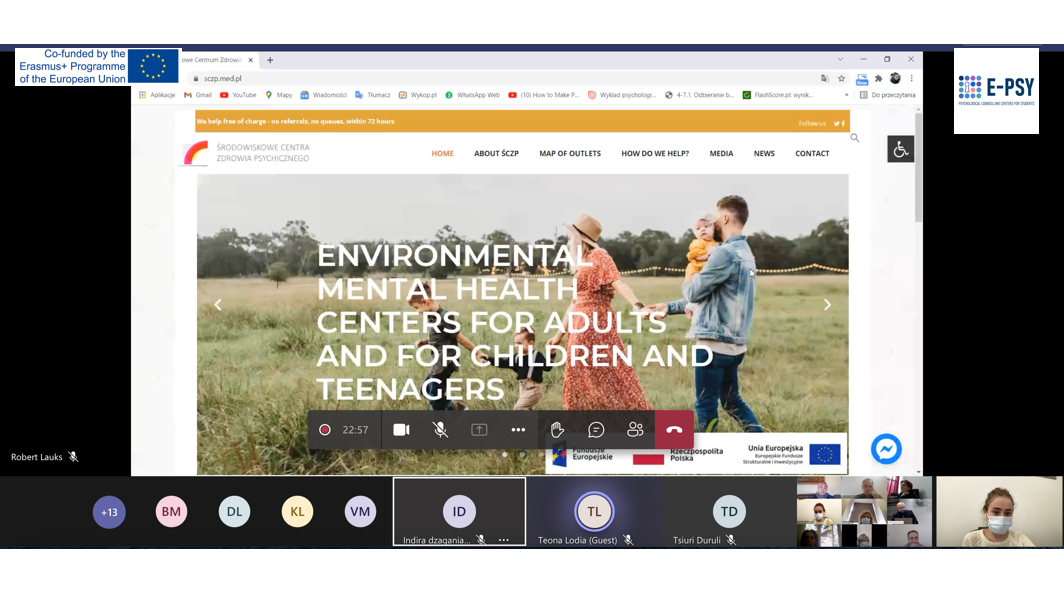Select the TL avatar of Teona Lodia
Image resolution: width=1064 pixels, height=590 pixels.
point(594,511)
